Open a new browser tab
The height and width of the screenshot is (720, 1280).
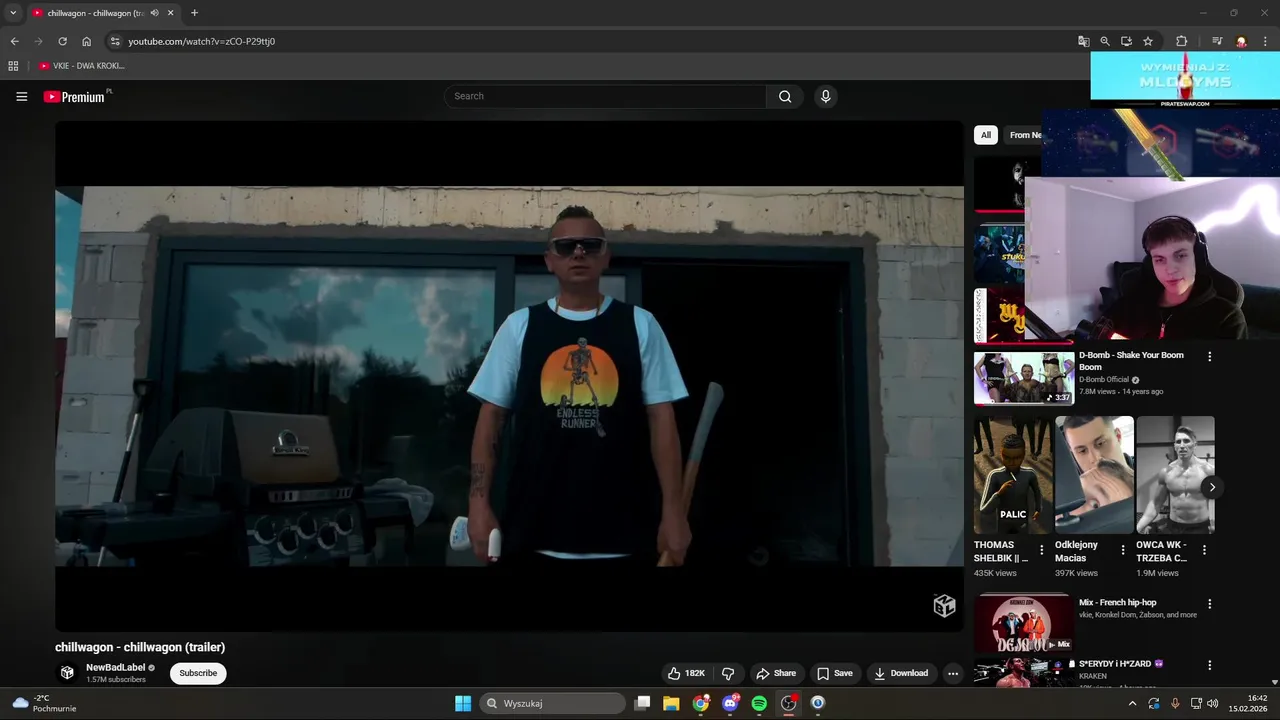(194, 13)
